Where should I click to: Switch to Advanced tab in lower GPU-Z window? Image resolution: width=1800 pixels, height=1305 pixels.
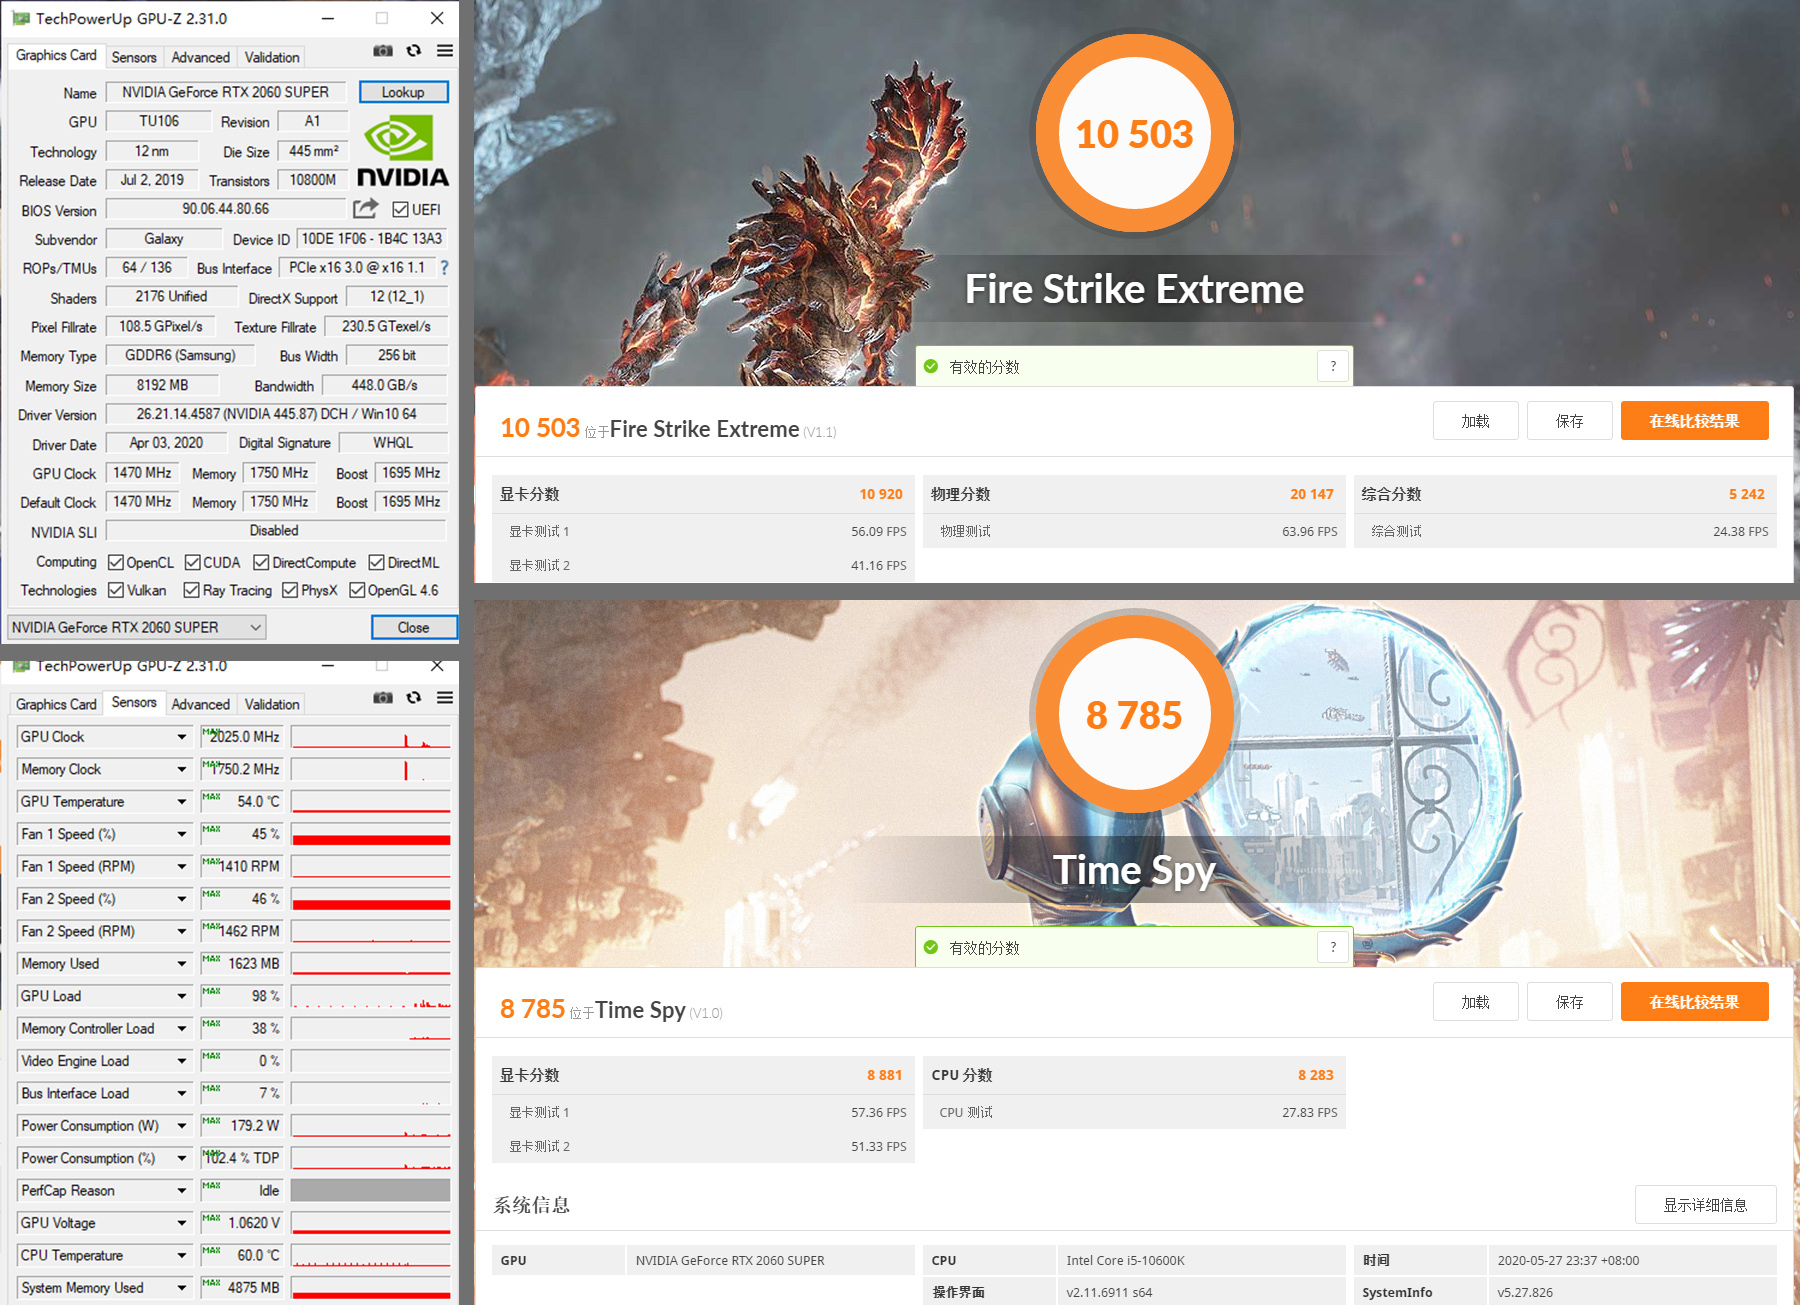click(x=200, y=704)
